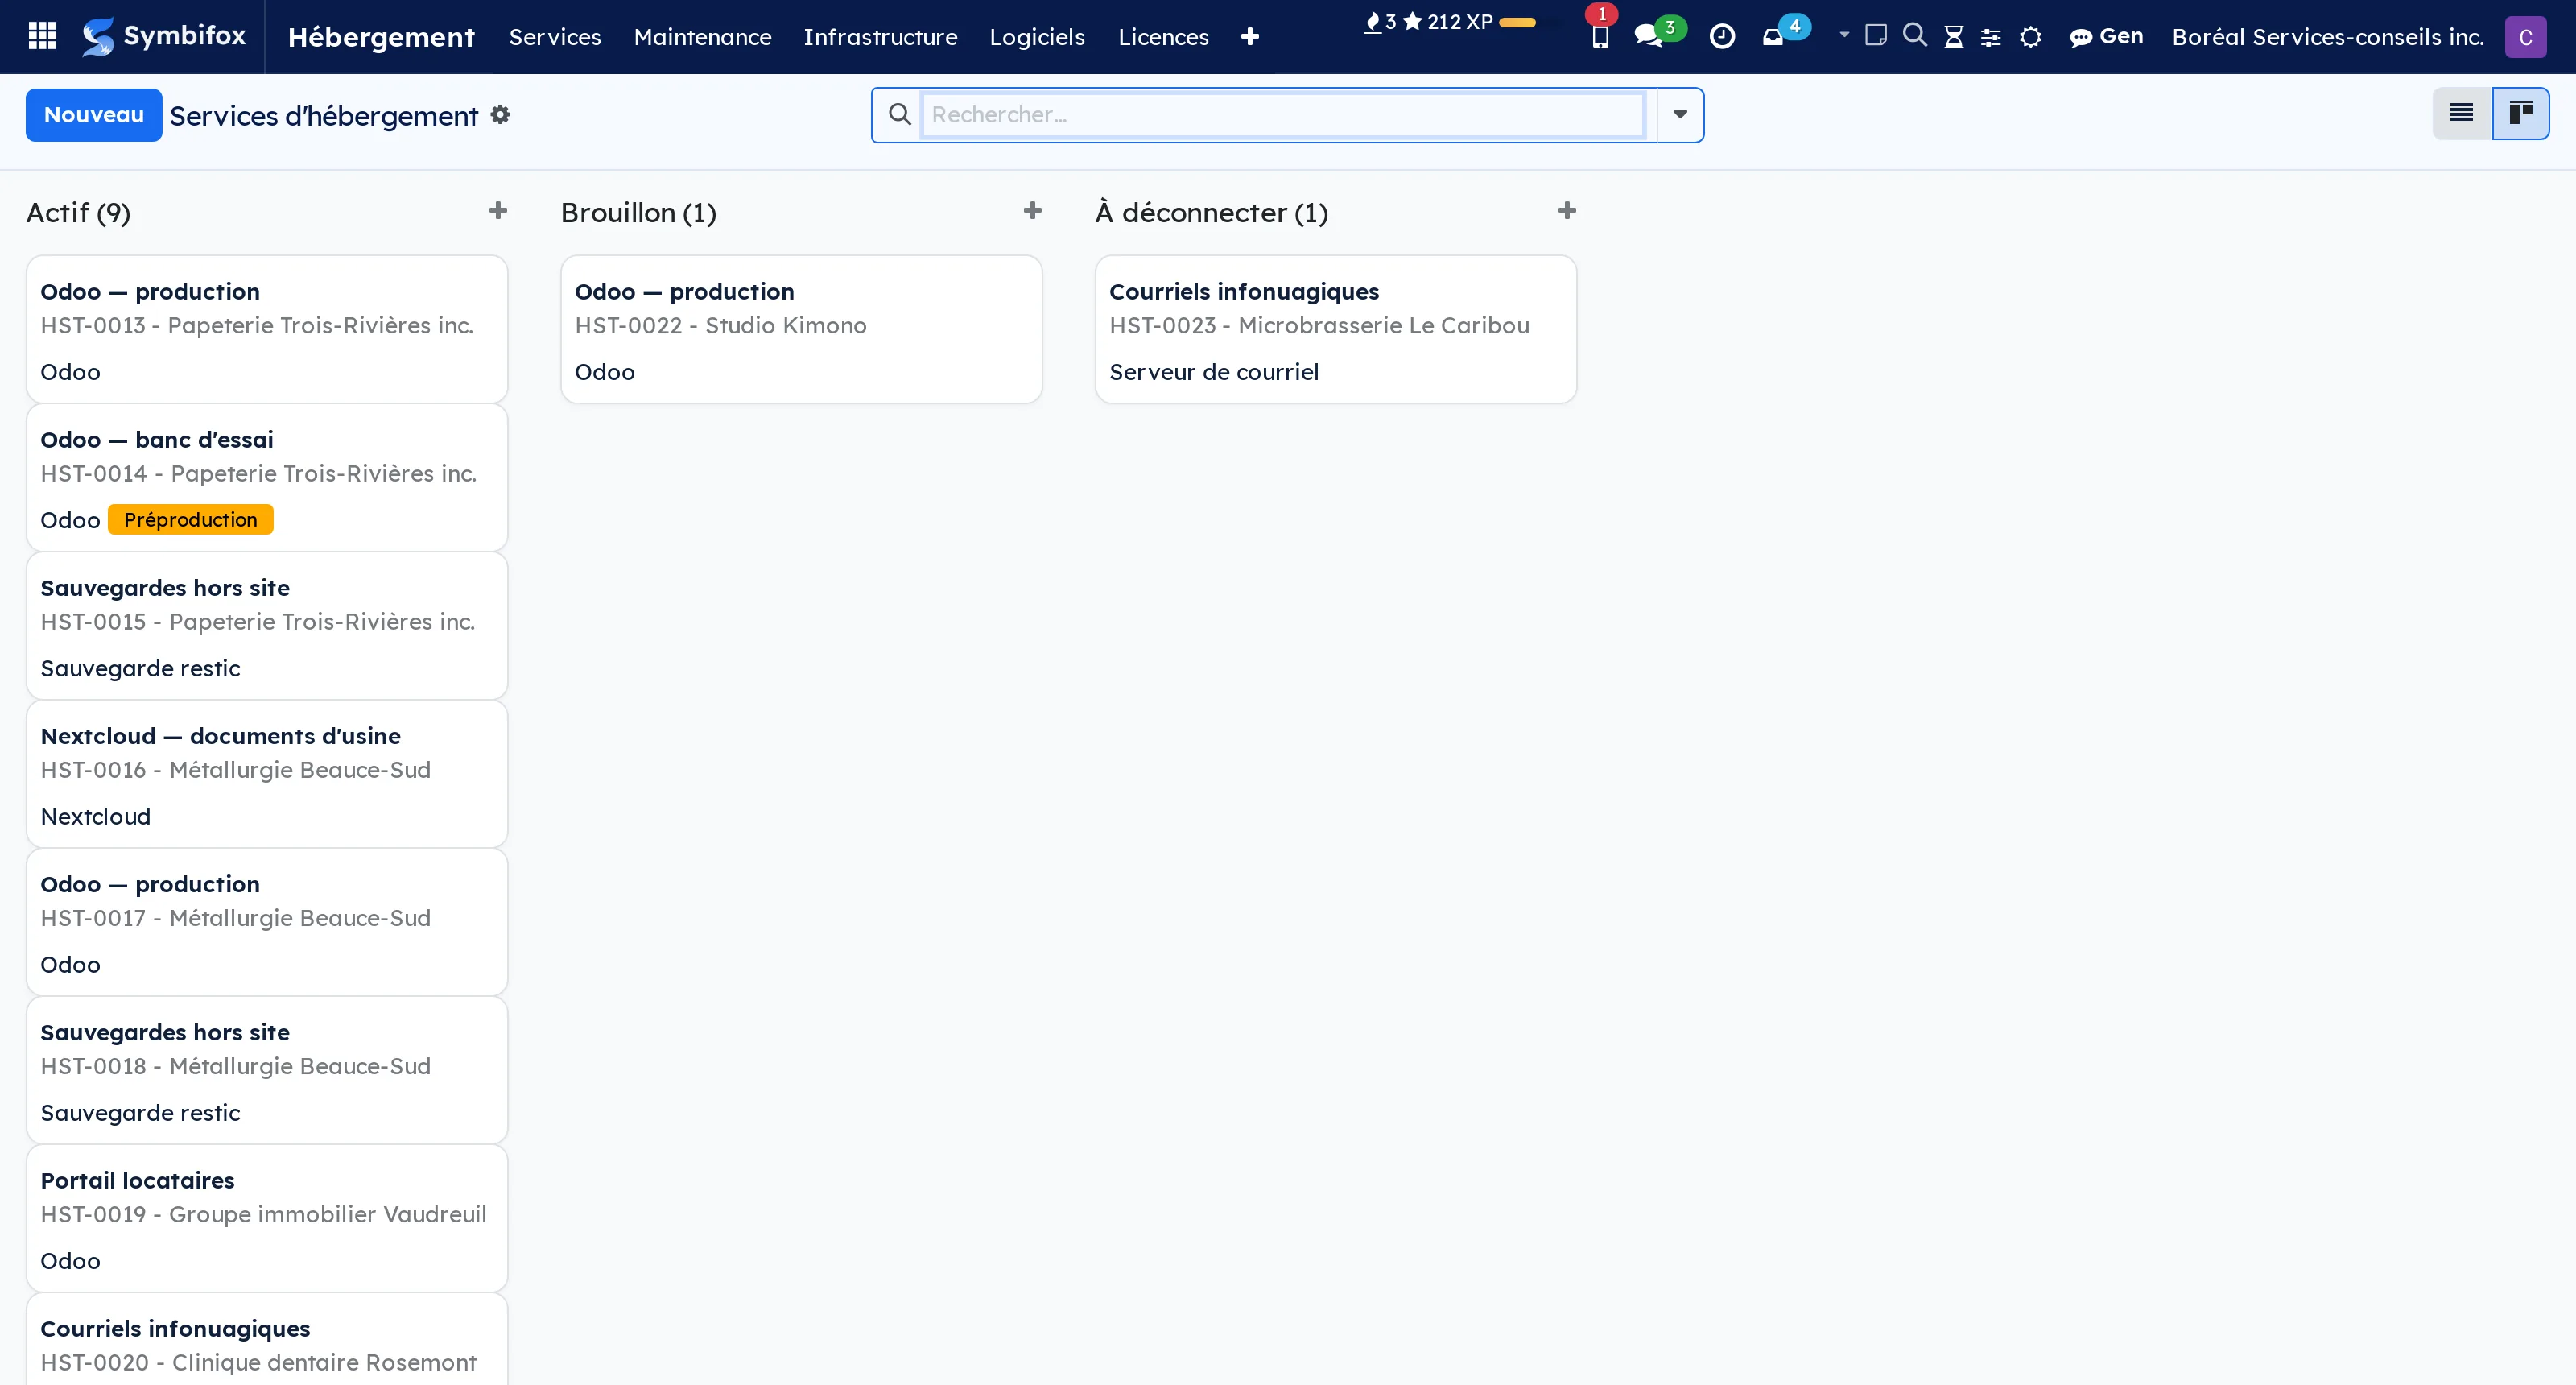2576x1385 pixels.
Task: Click the flame streak indicator
Action: pyautogui.click(x=1380, y=22)
